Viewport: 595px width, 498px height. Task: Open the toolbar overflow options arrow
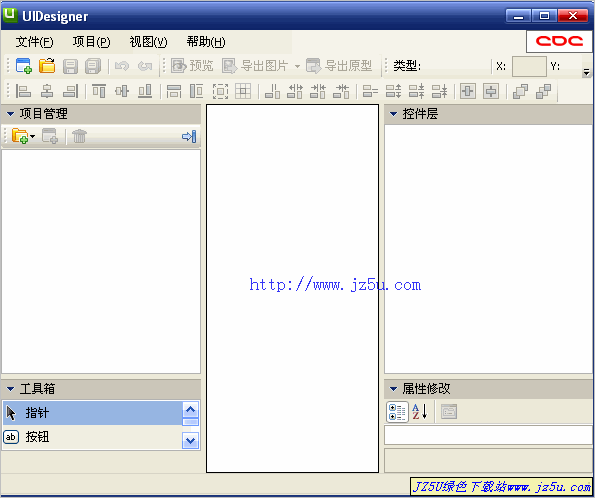(x=586, y=72)
